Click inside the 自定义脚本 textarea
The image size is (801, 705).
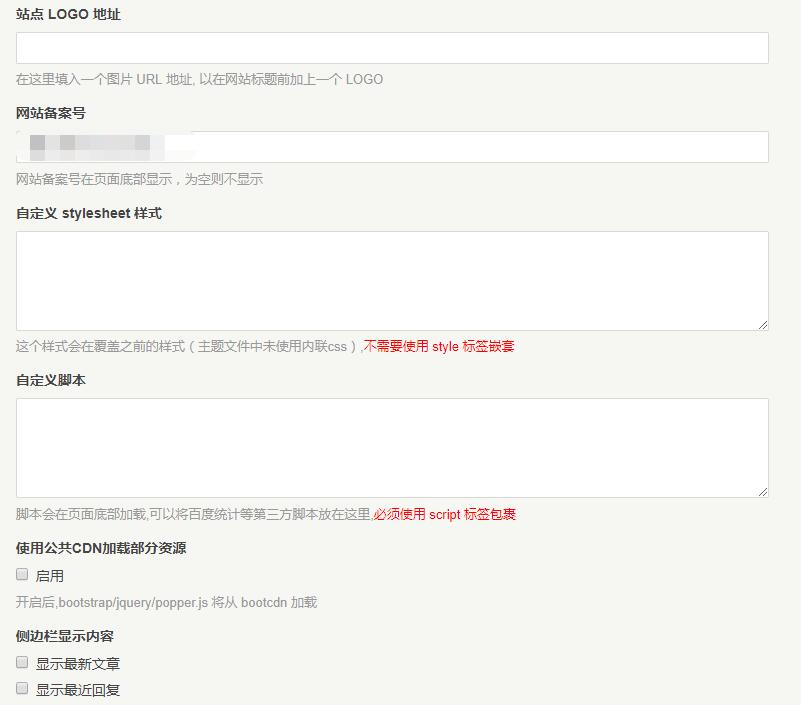[392, 447]
